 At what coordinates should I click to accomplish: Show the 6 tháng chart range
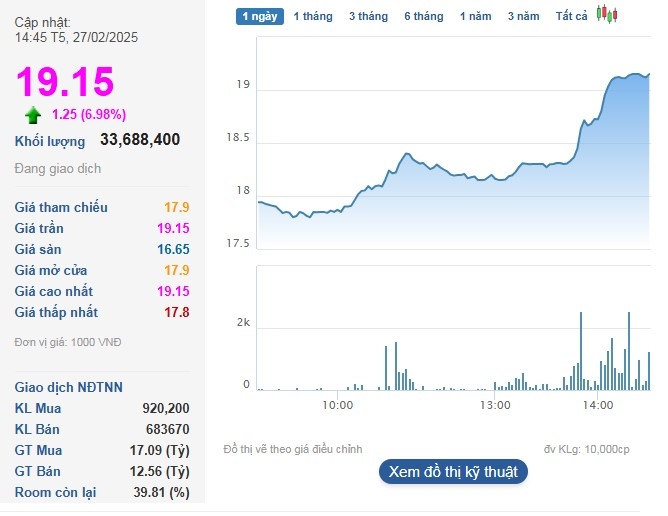point(423,16)
